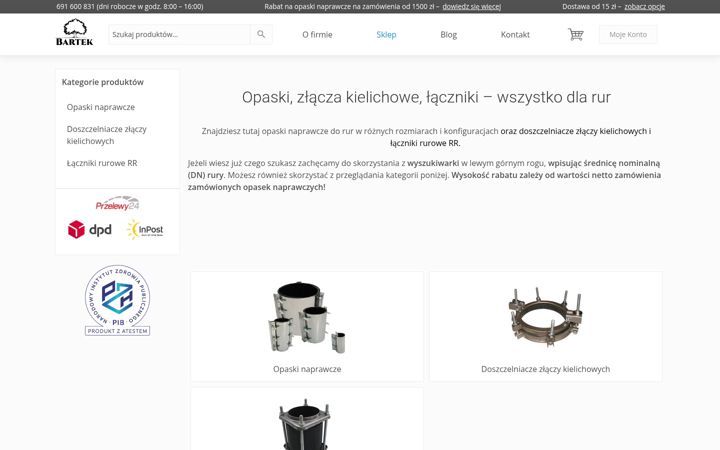
Task: Open the Bartek logo home link
Action: 74,32
